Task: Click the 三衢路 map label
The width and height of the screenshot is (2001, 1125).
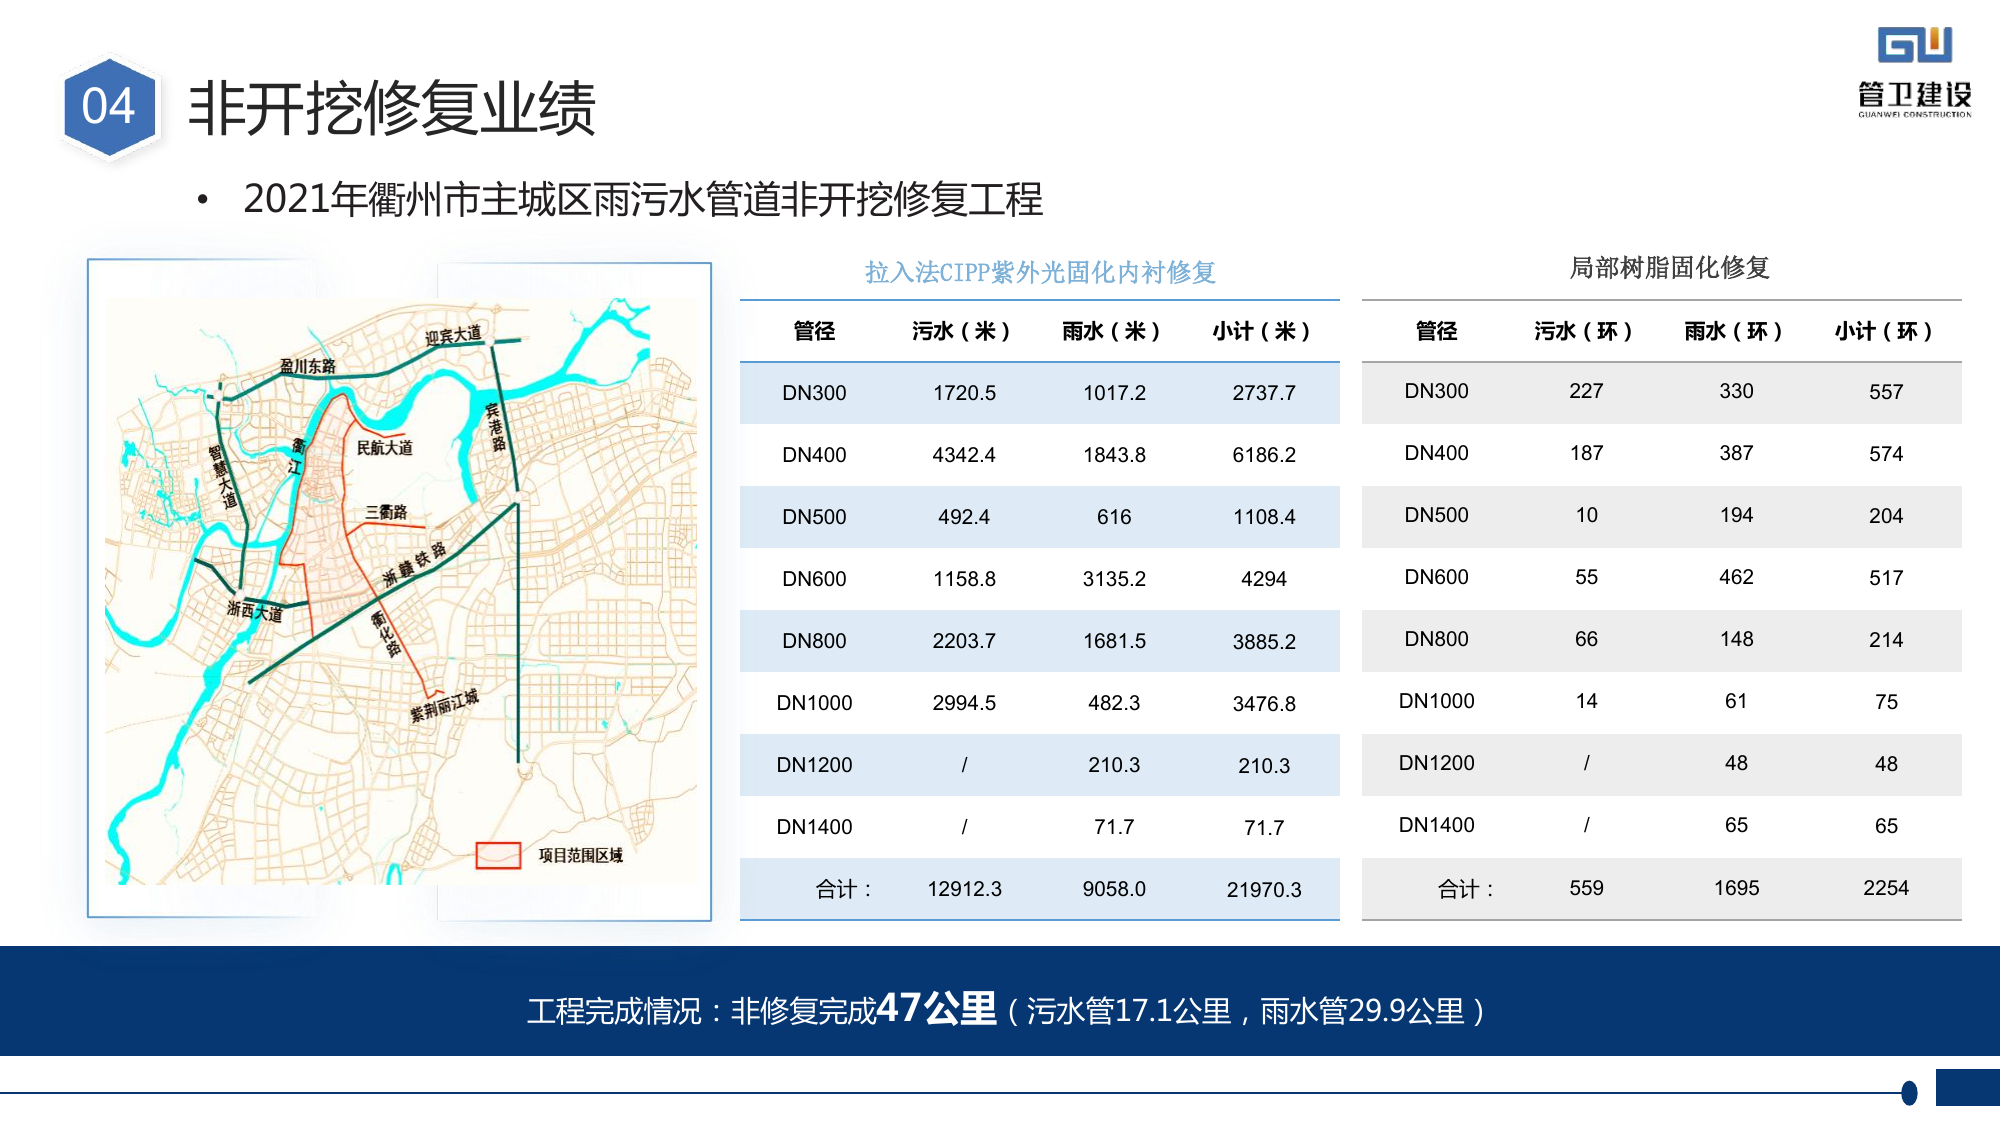Action: click(386, 513)
